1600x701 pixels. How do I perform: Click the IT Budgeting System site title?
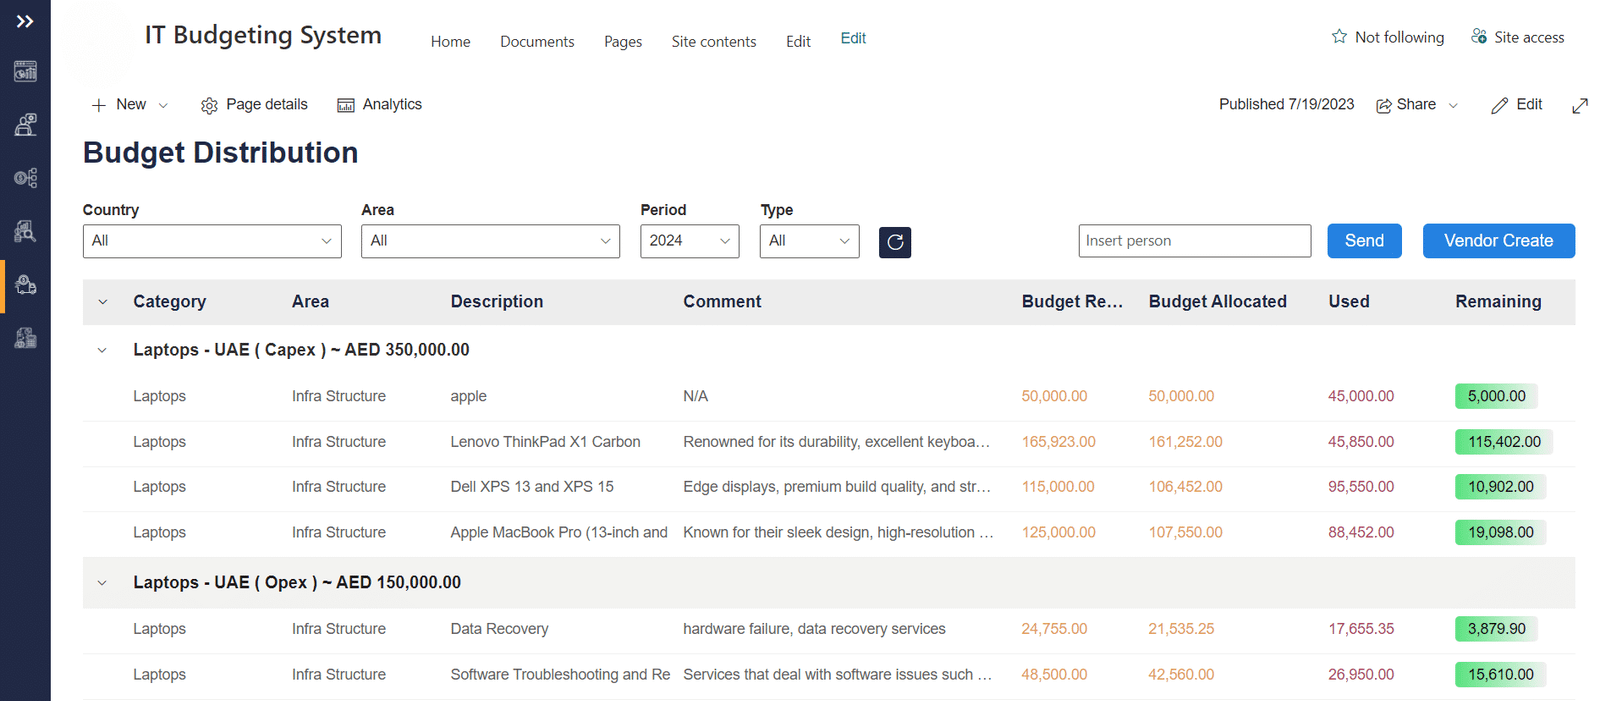(x=263, y=35)
